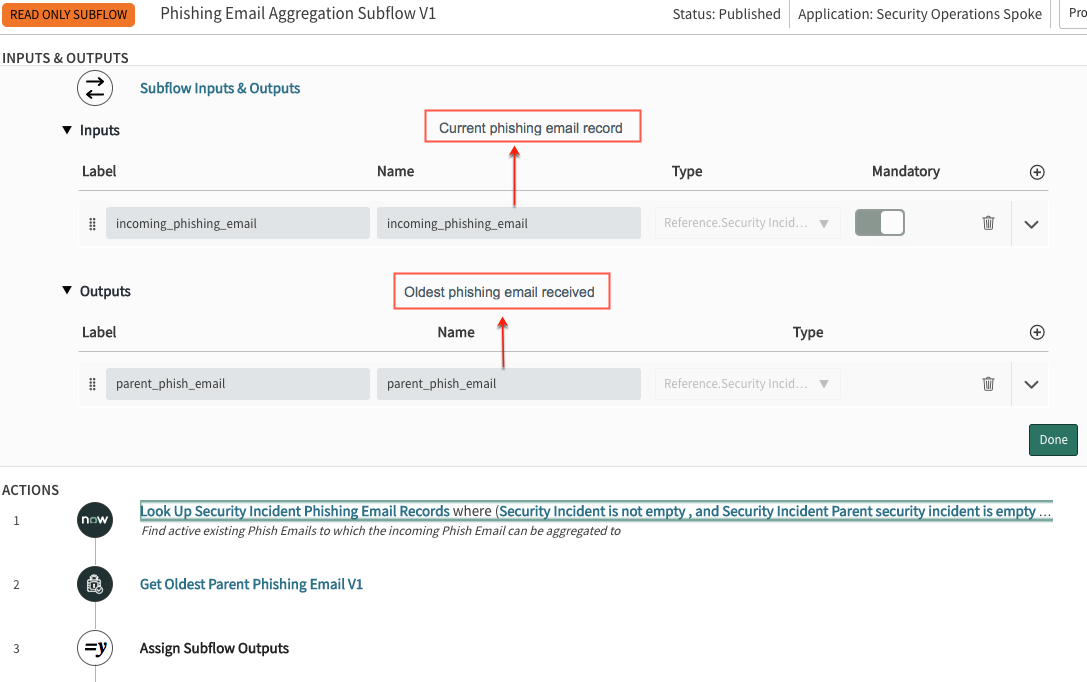Open the Type dropdown for parent_phish_email

pos(747,384)
